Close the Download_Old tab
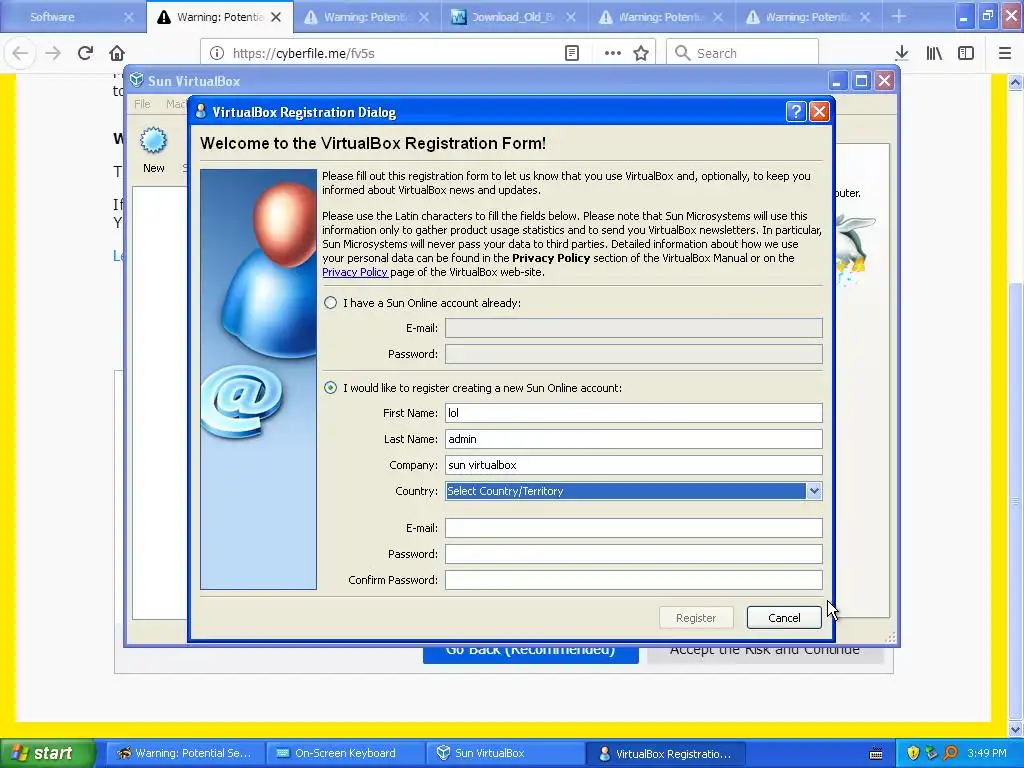The height and width of the screenshot is (768, 1024). (571, 17)
